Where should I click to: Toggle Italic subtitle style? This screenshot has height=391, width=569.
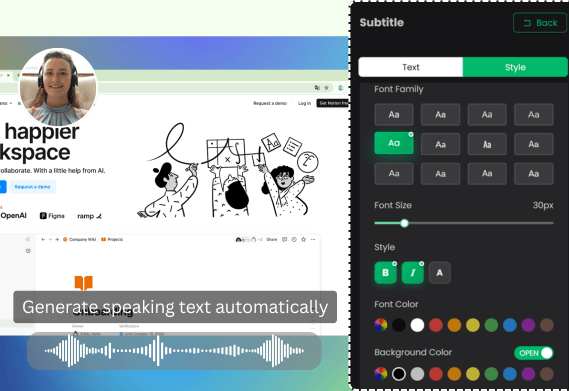(413, 273)
